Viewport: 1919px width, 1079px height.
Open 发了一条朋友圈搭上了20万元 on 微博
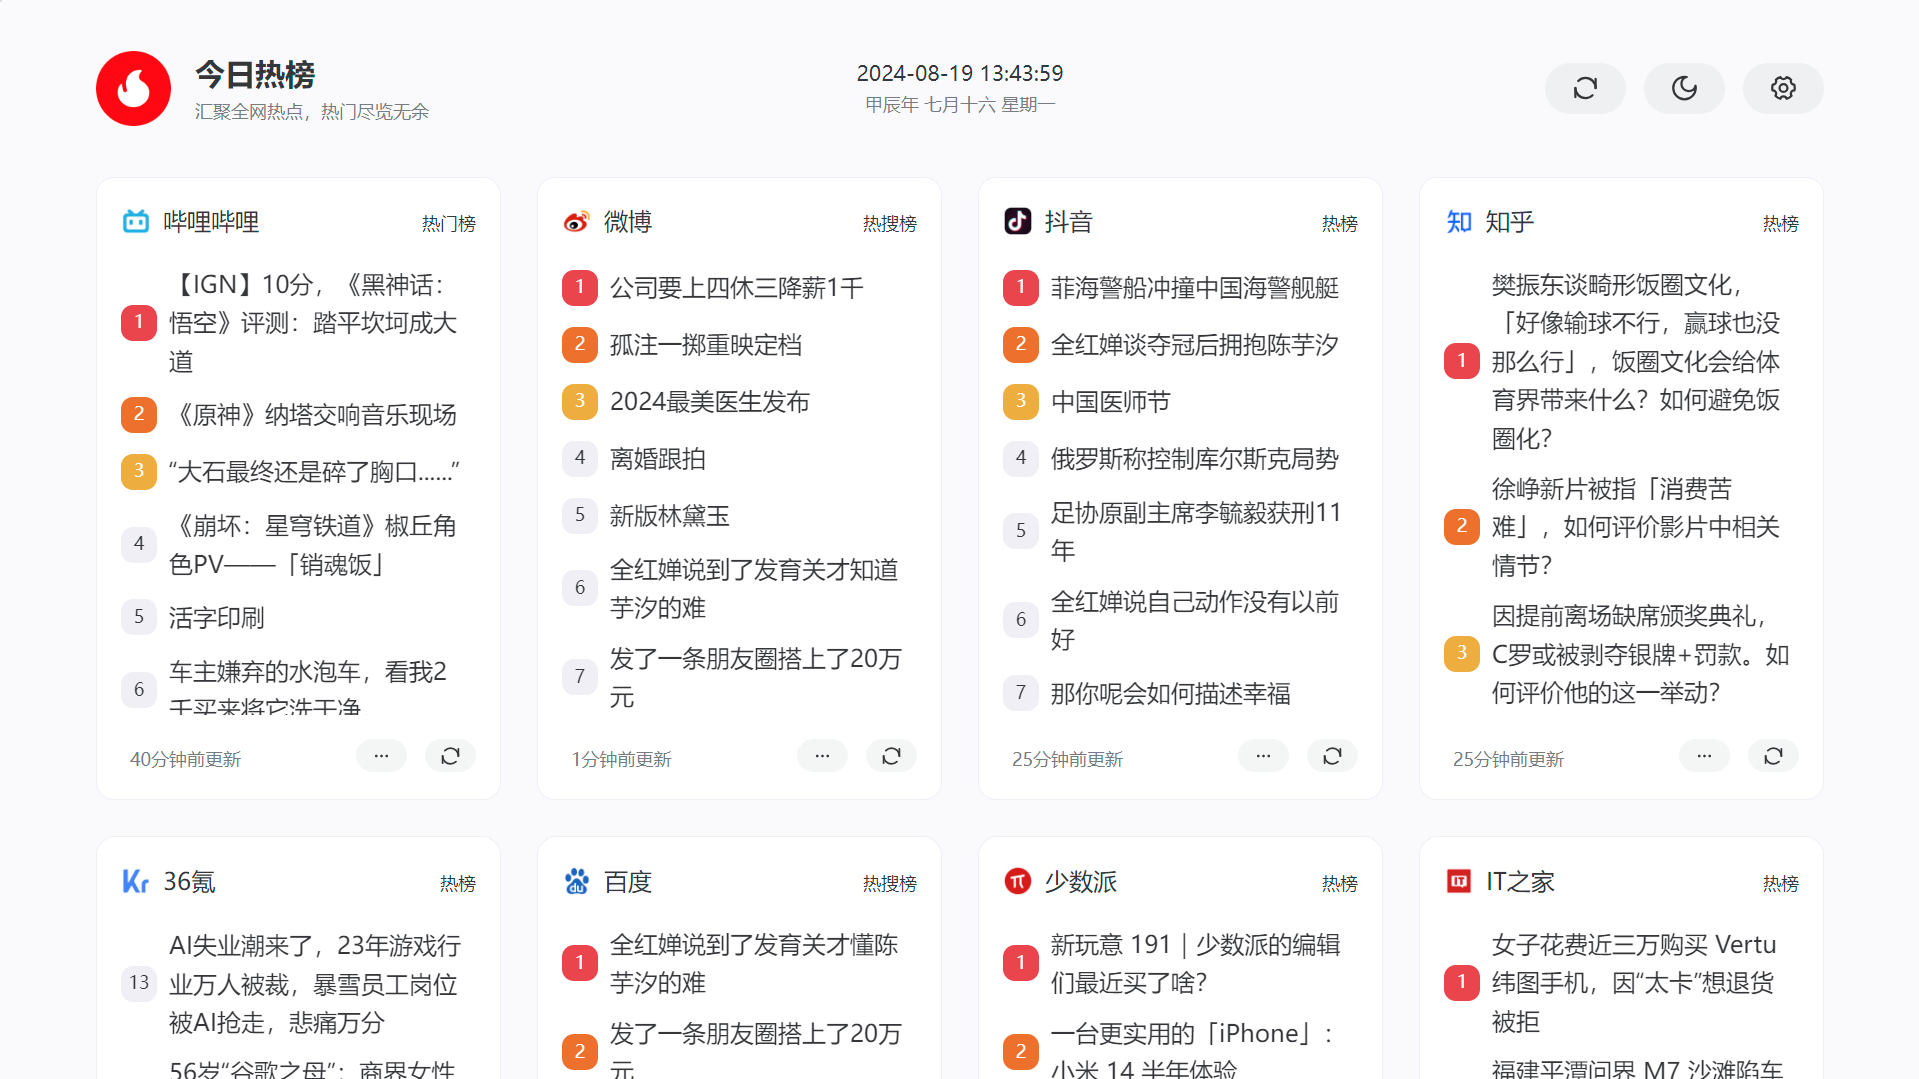click(756, 677)
